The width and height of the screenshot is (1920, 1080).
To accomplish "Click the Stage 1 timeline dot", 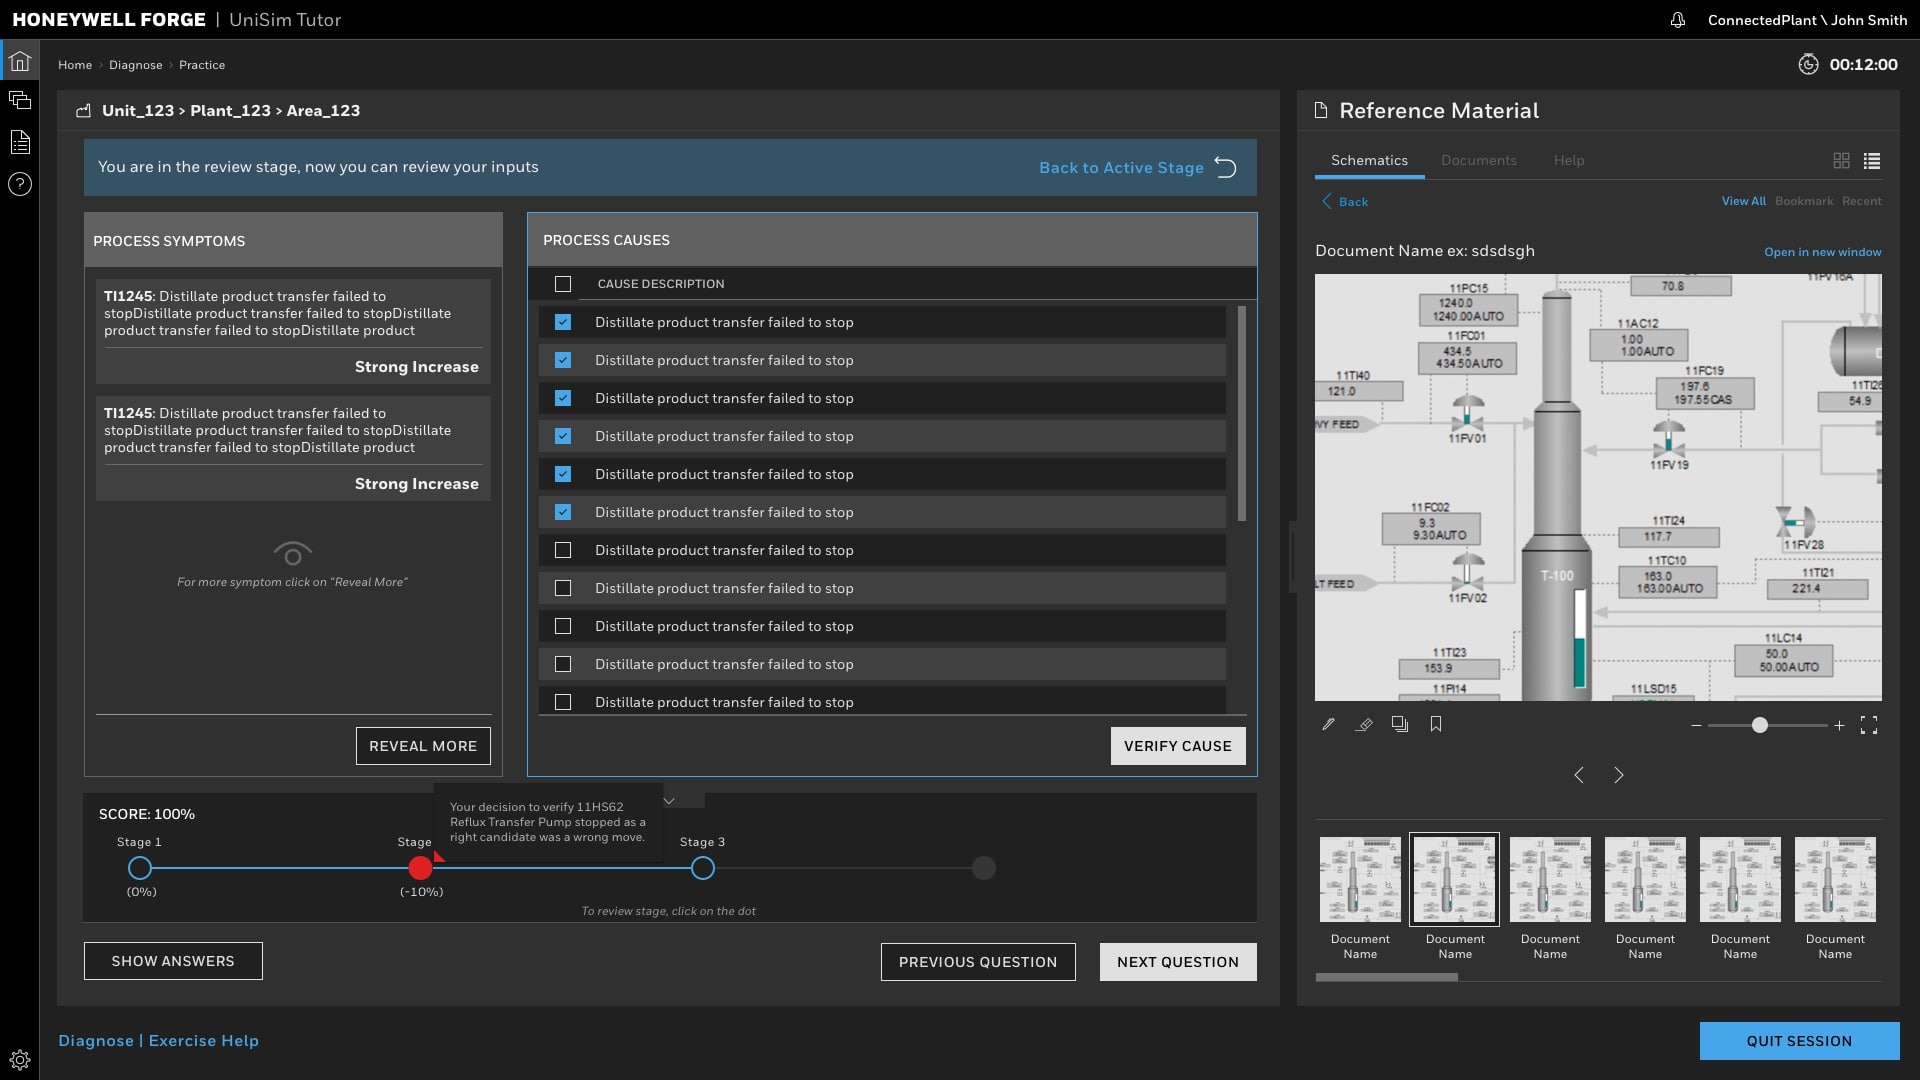I will click(140, 868).
